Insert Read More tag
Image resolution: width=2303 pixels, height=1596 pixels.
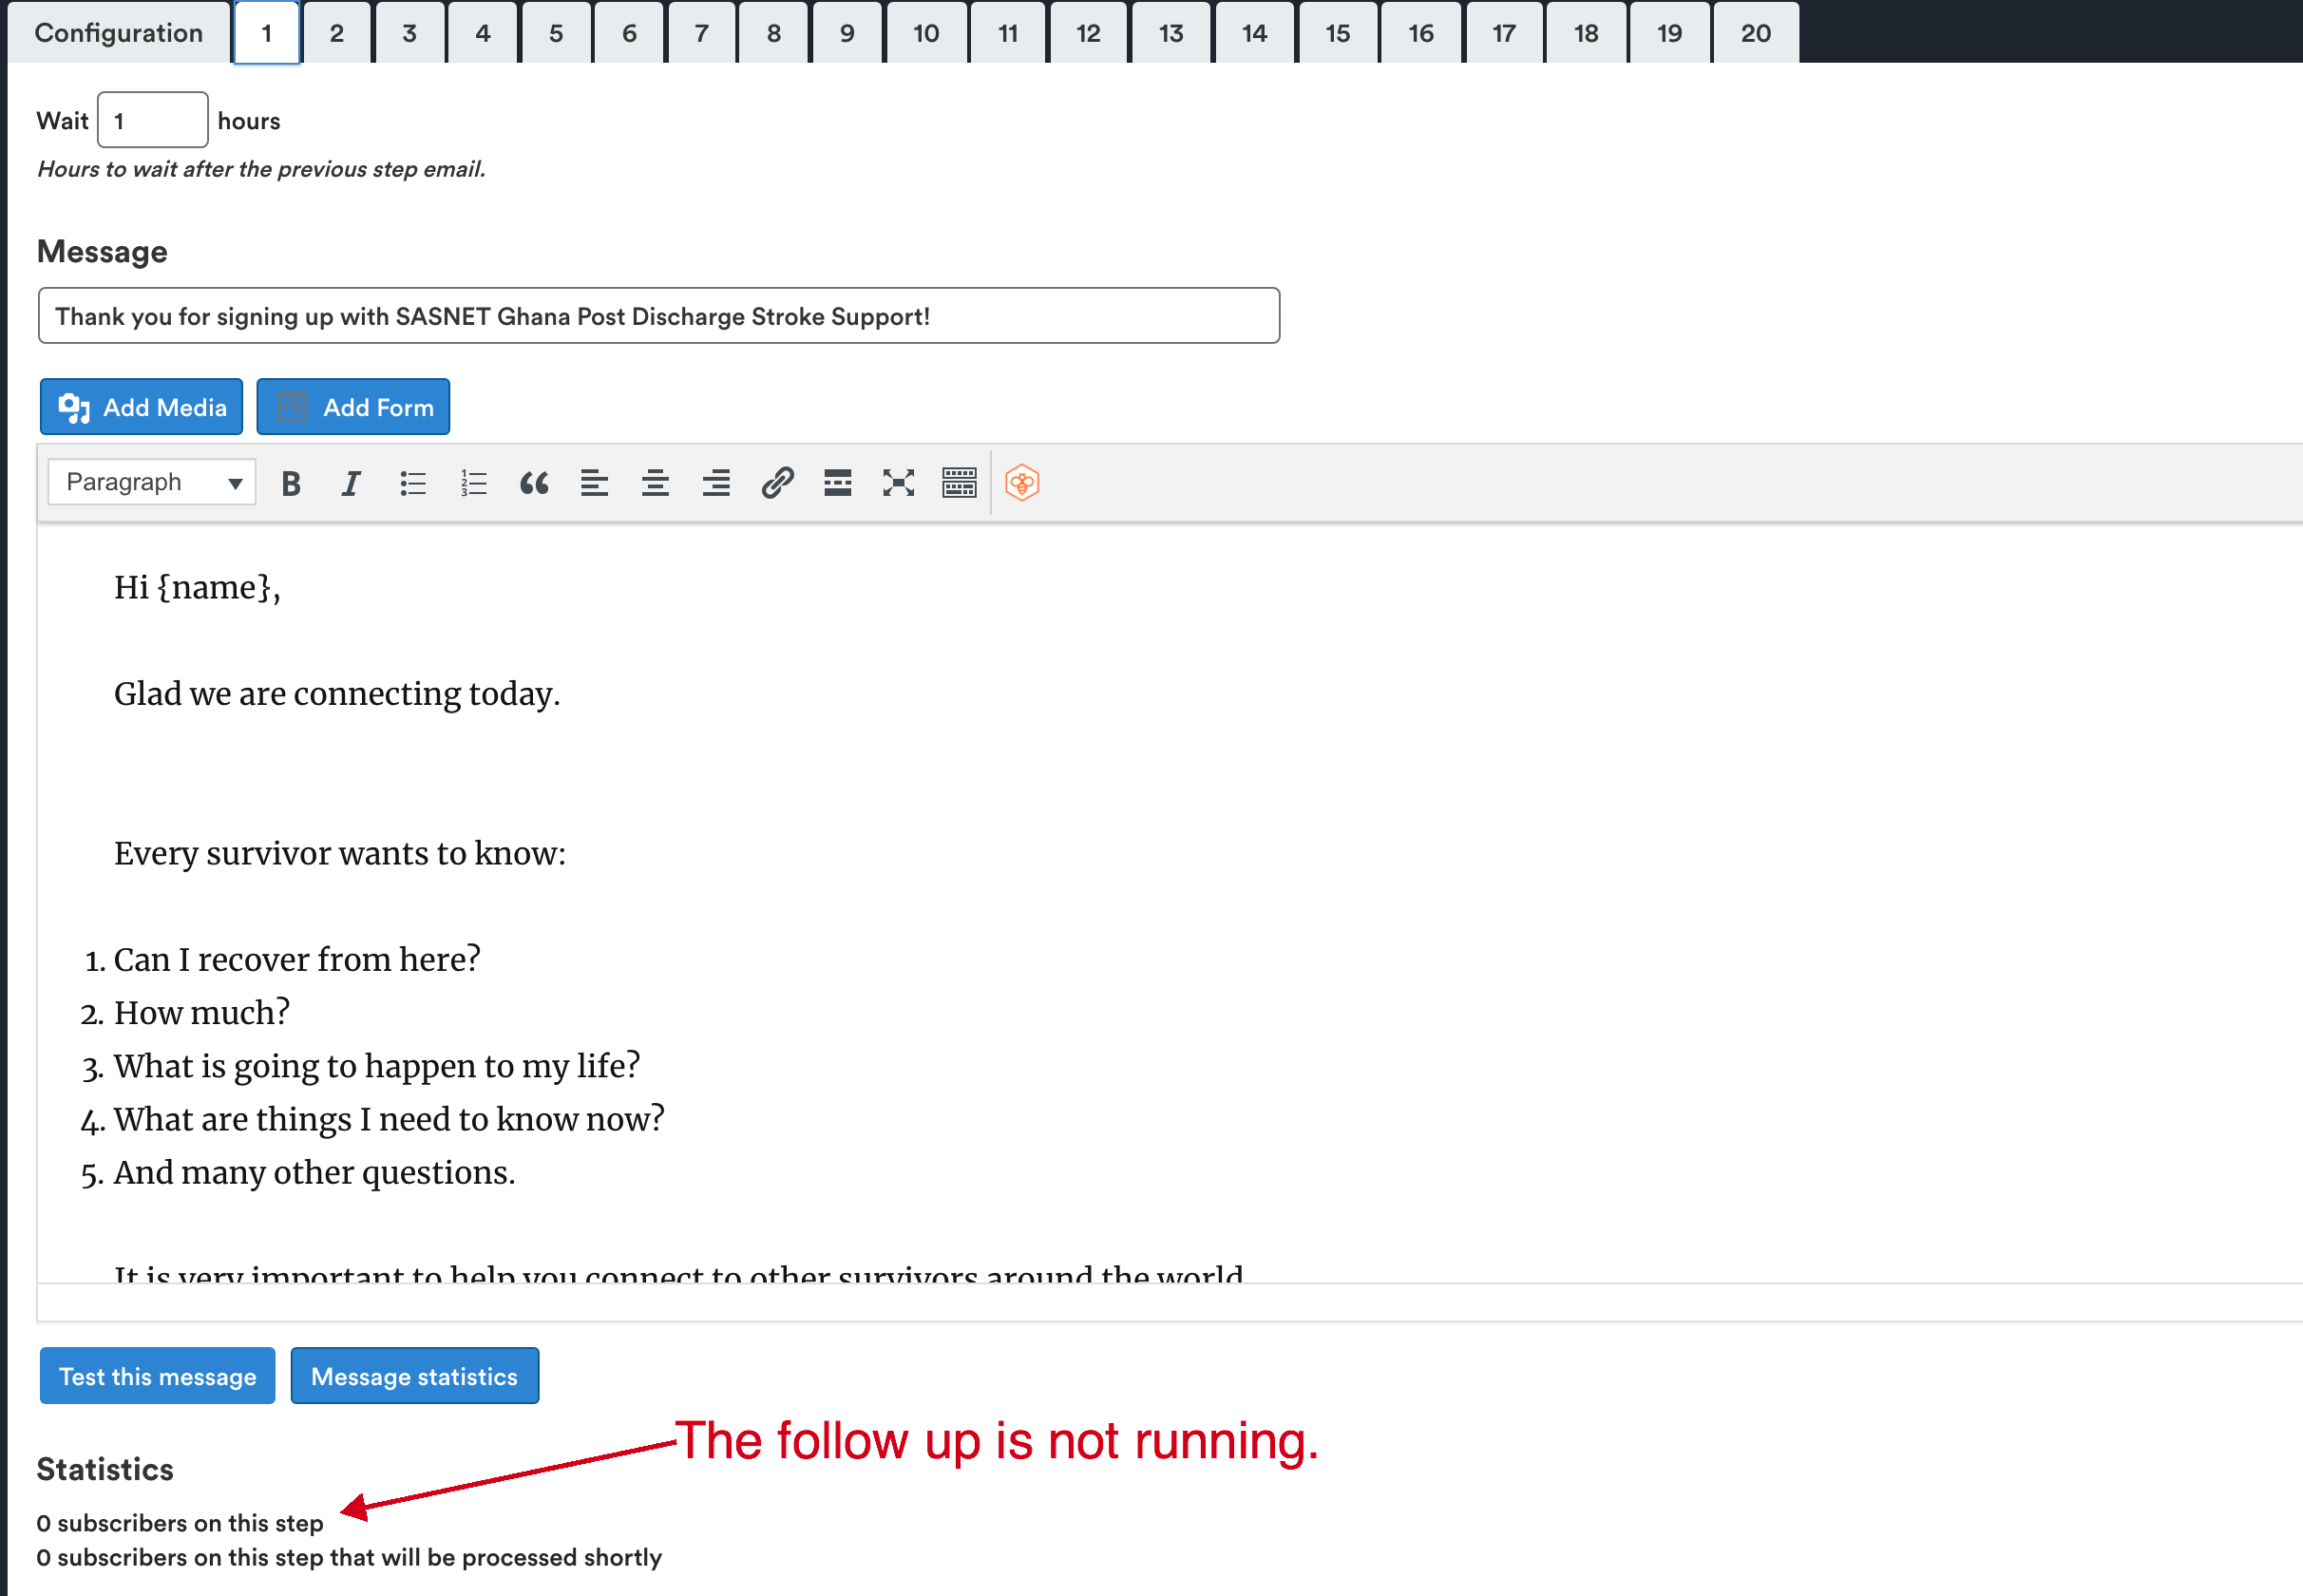click(838, 484)
